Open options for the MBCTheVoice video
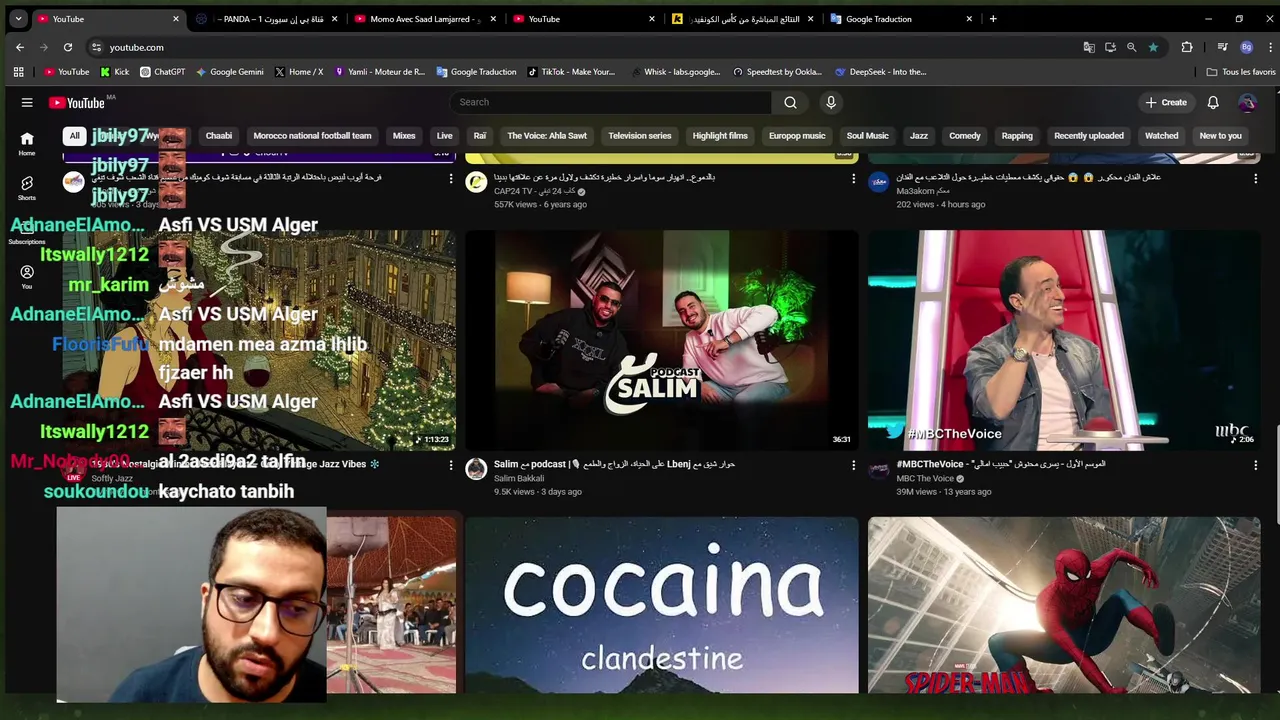 click(1255, 464)
